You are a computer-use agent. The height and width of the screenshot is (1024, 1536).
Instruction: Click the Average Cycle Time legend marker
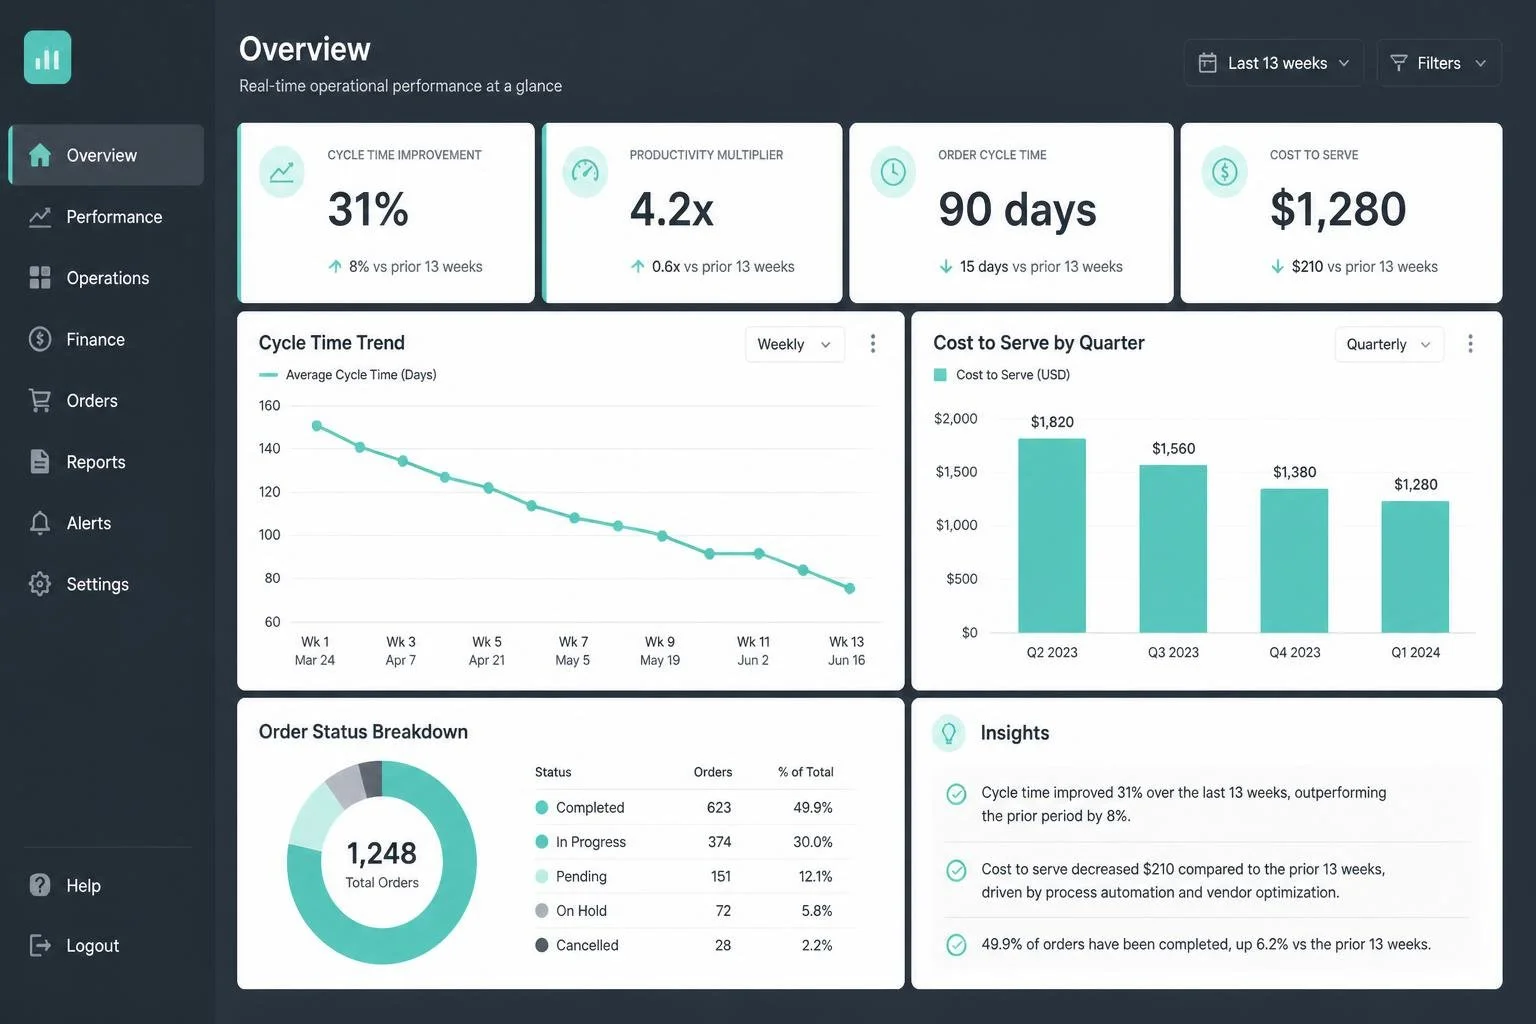point(268,375)
